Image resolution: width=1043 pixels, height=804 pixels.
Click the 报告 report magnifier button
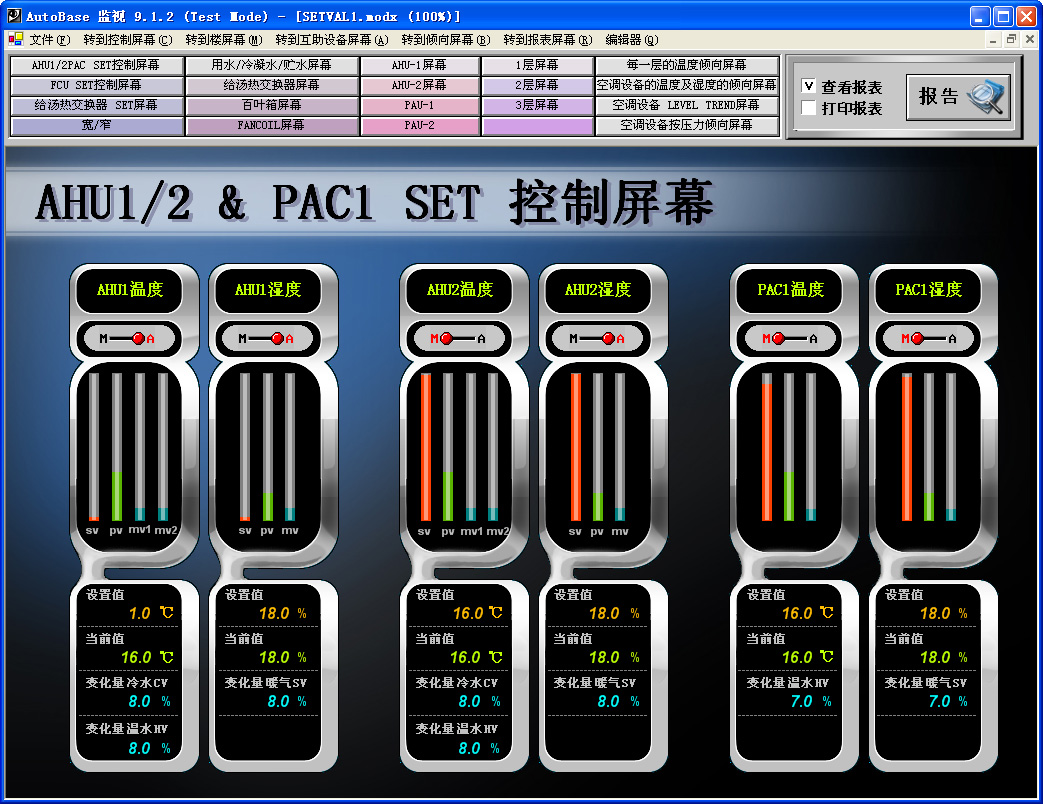coord(957,97)
